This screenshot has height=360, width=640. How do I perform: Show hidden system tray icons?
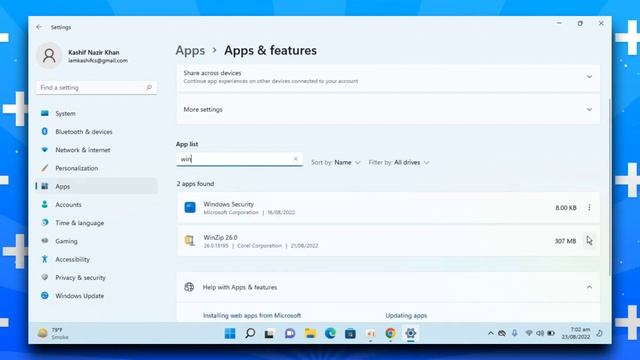click(x=490, y=333)
